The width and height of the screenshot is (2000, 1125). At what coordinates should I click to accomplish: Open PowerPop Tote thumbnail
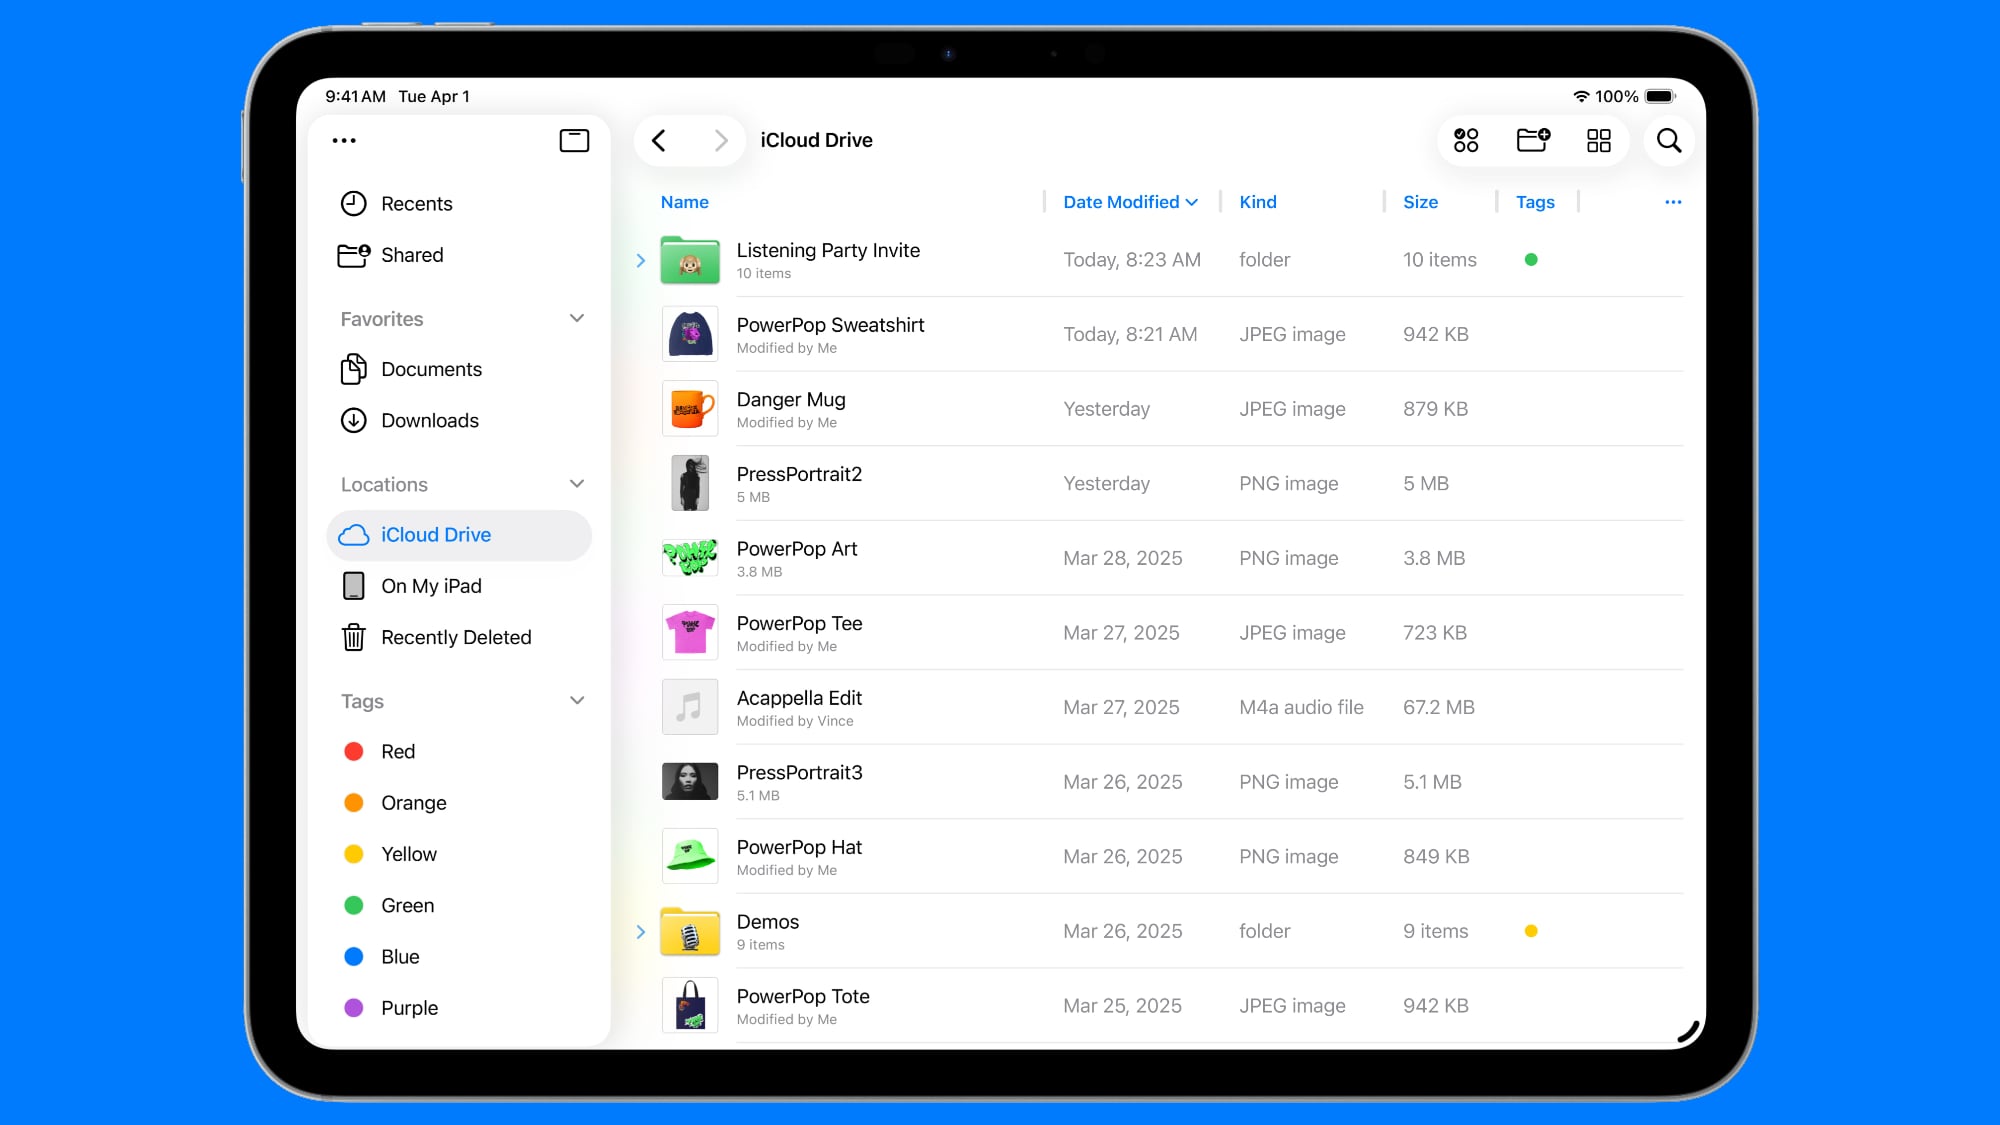point(690,1005)
